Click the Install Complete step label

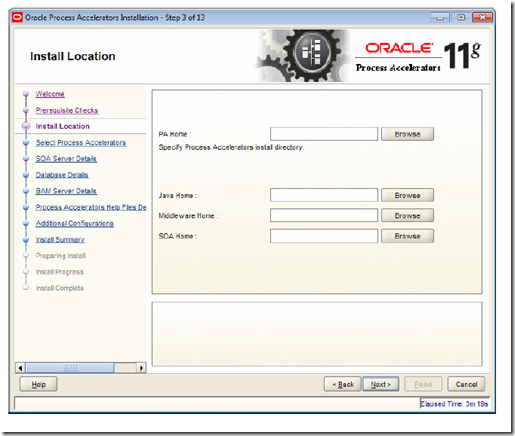pyautogui.click(x=60, y=288)
